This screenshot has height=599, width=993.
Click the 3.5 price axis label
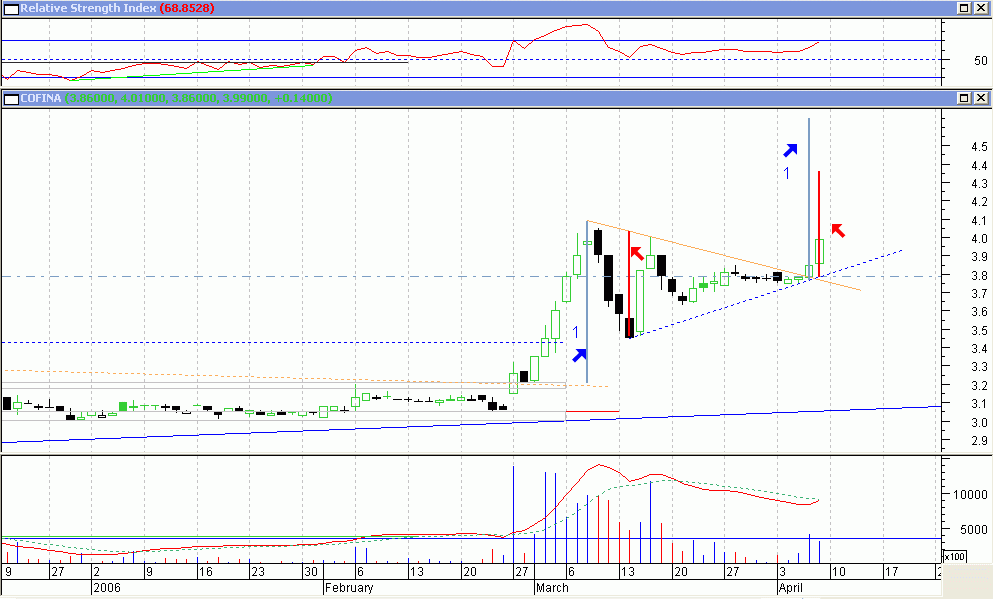(x=979, y=331)
